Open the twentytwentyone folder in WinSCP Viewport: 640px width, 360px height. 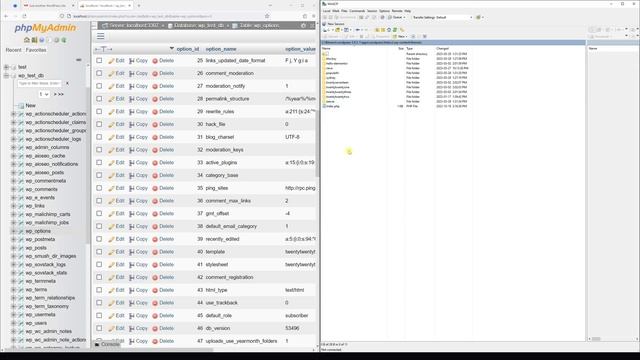point(338,87)
